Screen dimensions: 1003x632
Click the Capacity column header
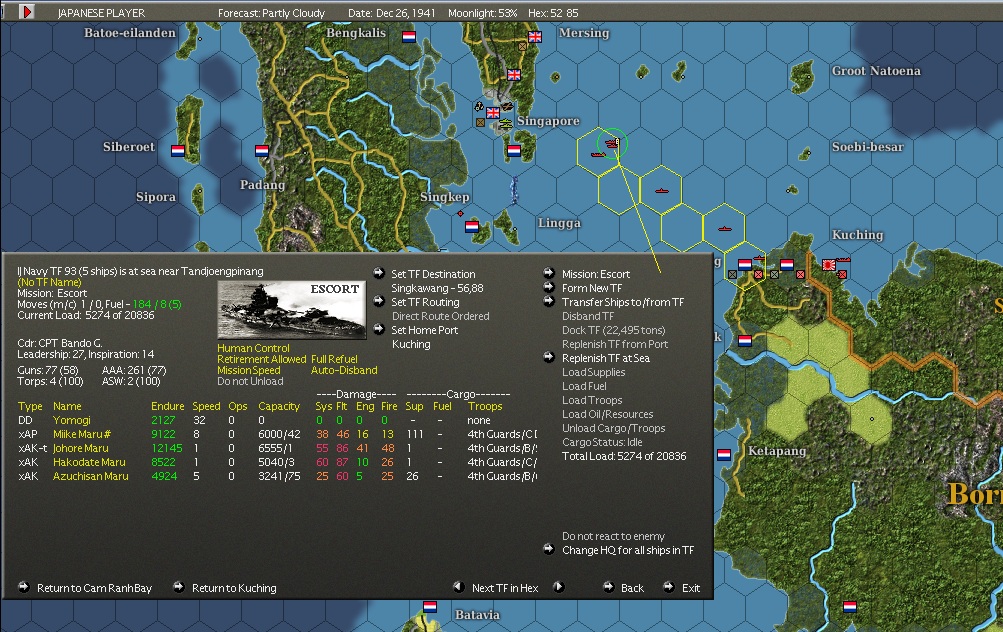pos(279,406)
